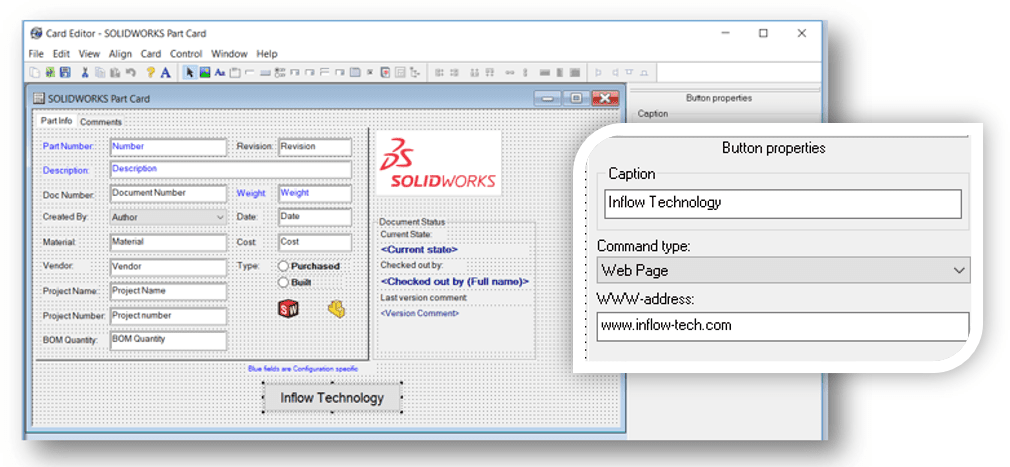Open the View menu

click(x=90, y=54)
